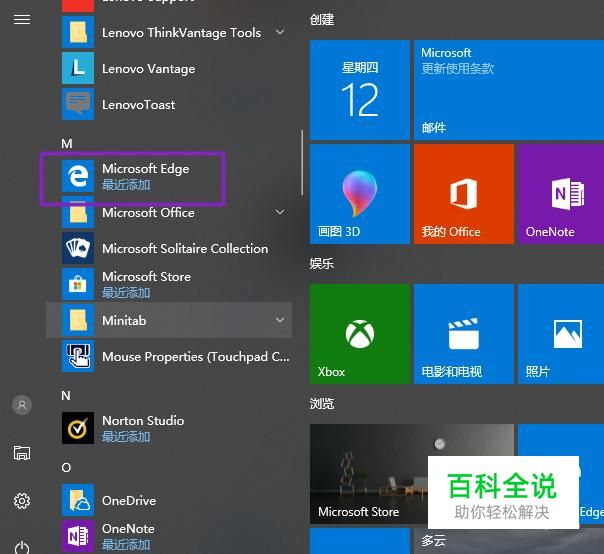
Task: Click the 创建 tile group title
Action: 322,20
